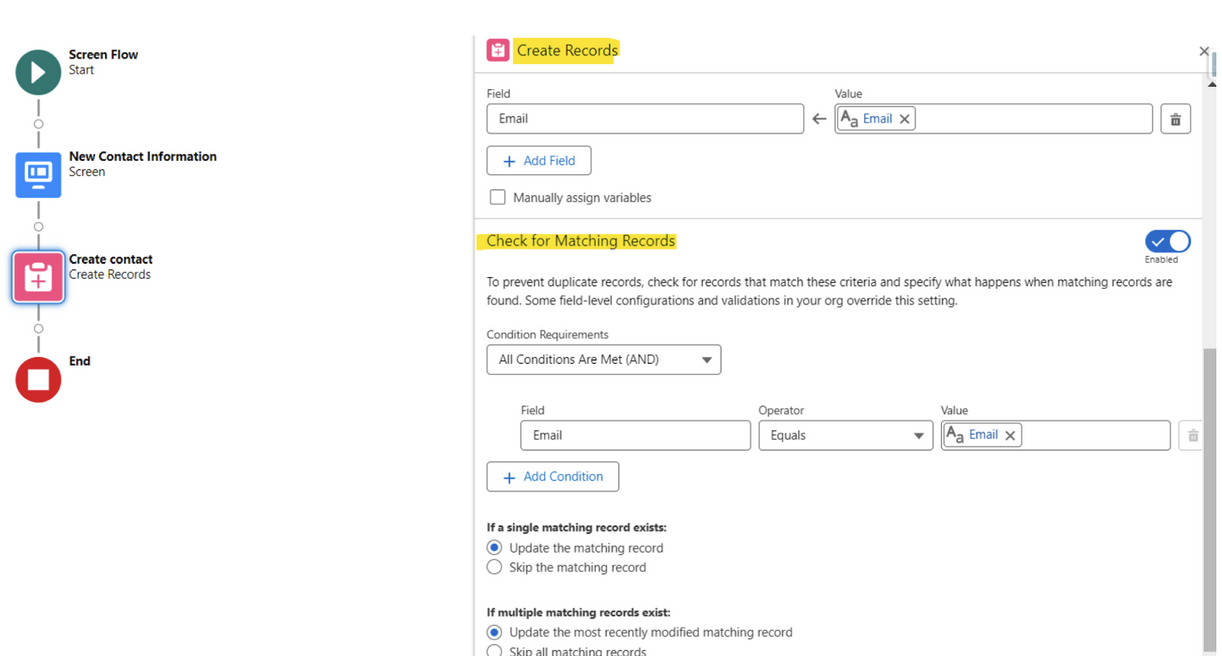Open the Create contact Create Records node
The height and width of the screenshot is (656, 1222).
tap(37, 277)
